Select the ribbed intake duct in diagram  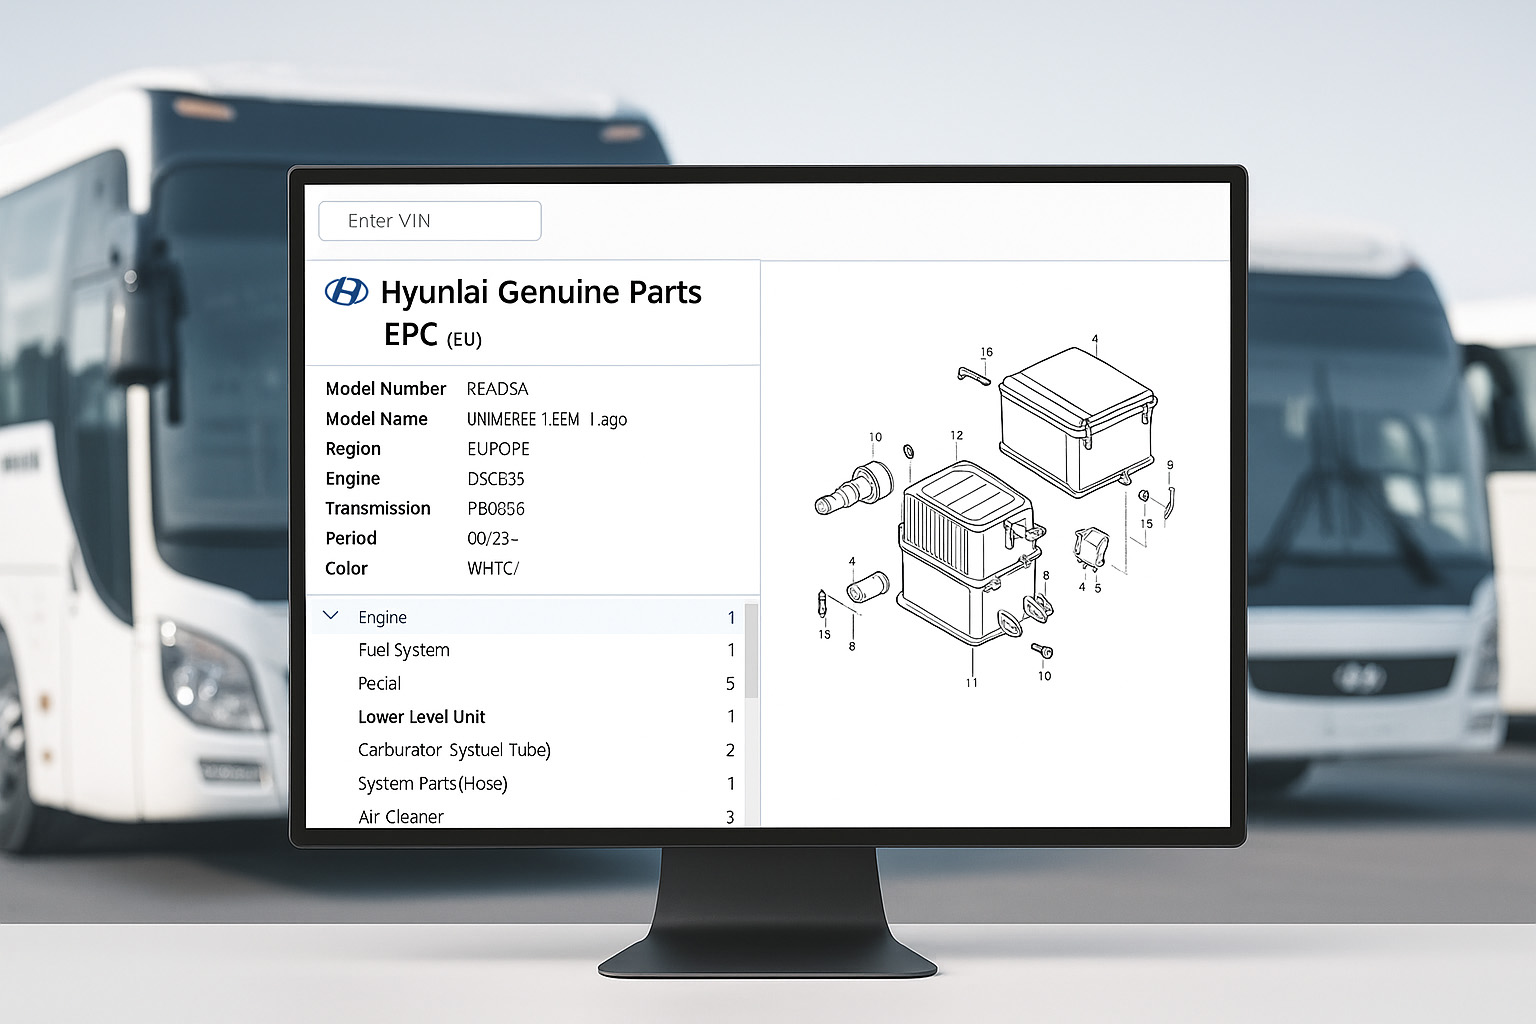[853, 489]
